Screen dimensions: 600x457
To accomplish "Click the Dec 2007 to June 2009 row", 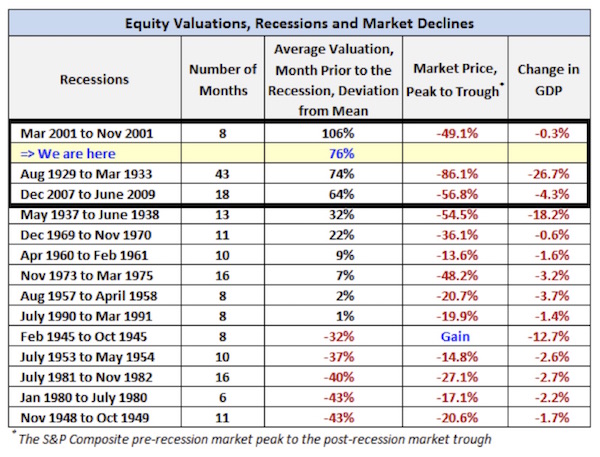I will click(299, 194).
